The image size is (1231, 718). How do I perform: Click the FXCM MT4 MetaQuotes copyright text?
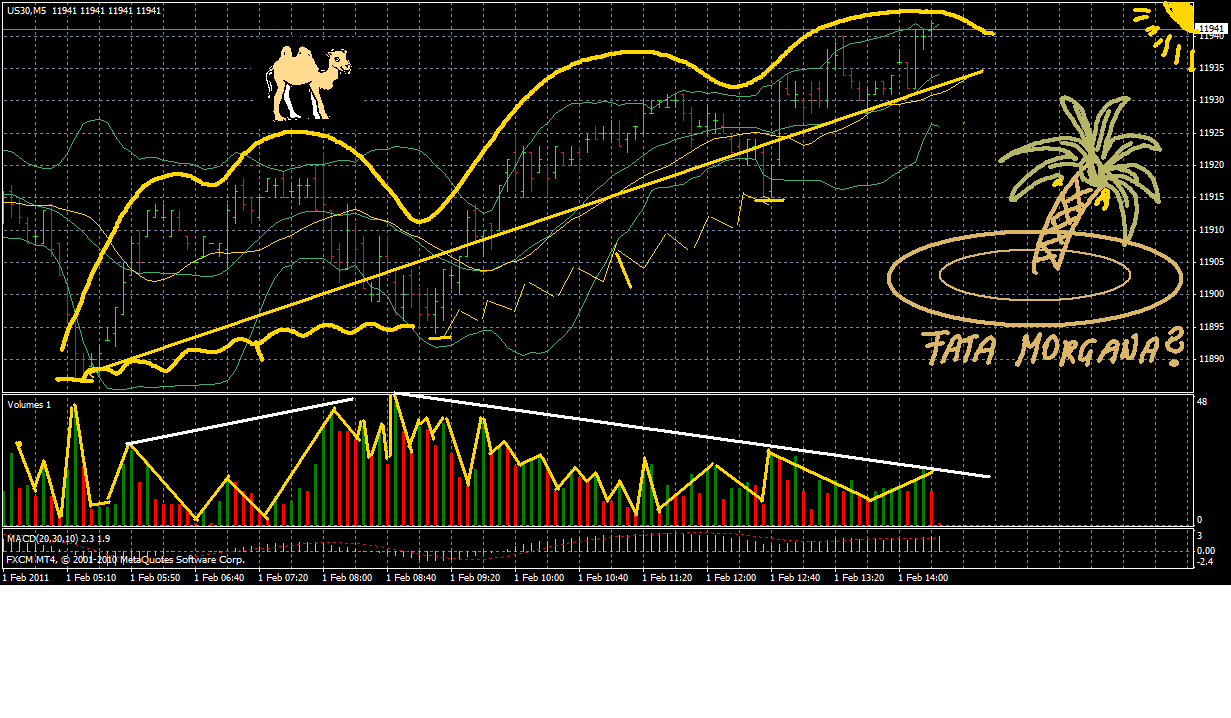click(x=125, y=561)
